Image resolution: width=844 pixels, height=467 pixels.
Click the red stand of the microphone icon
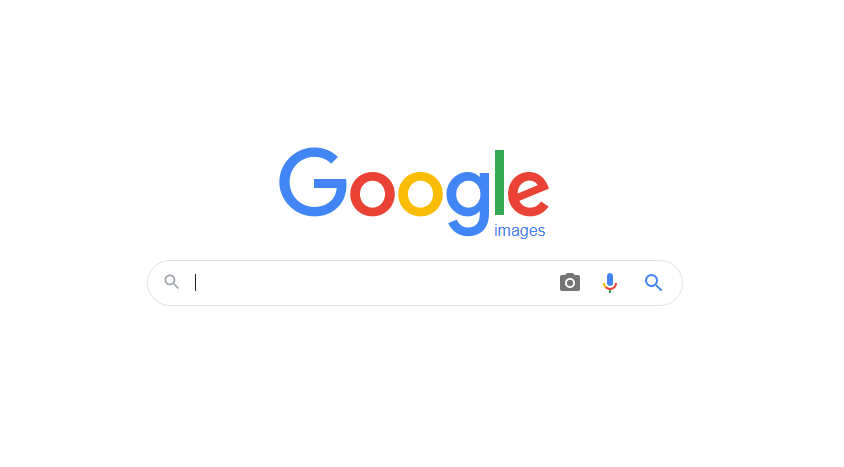pos(609,287)
